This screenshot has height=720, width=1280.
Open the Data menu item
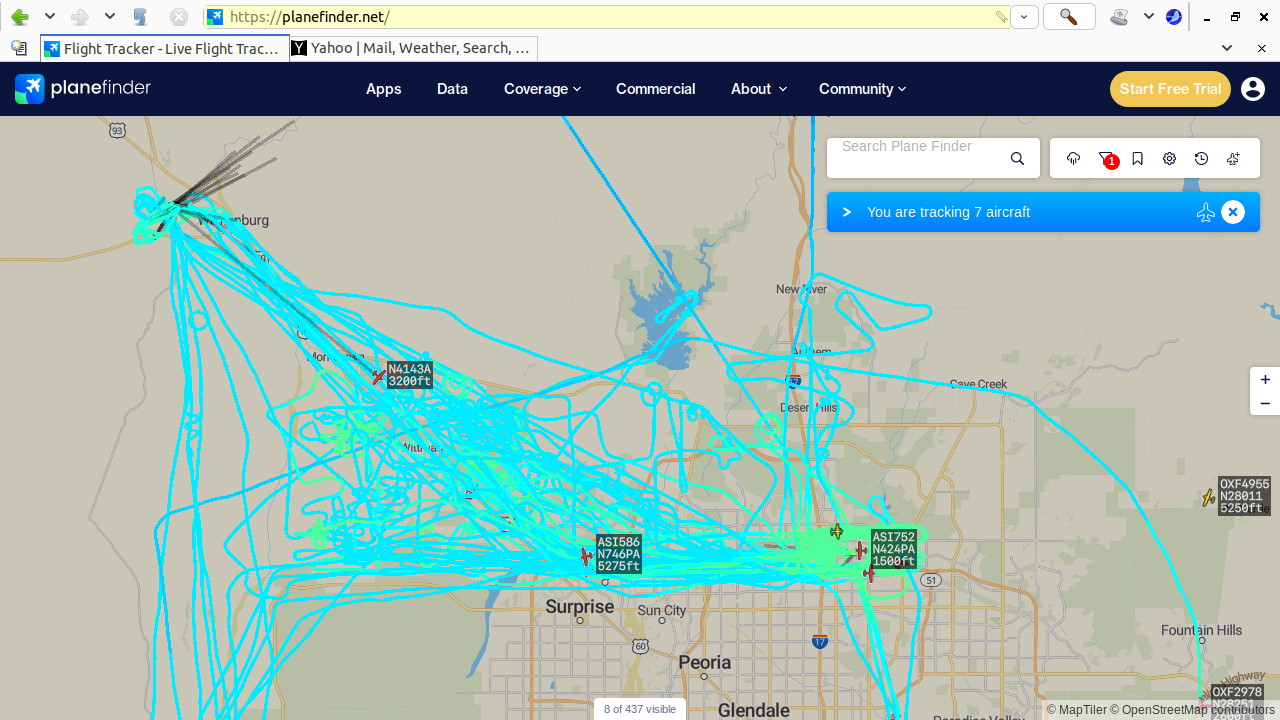[x=452, y=89]
